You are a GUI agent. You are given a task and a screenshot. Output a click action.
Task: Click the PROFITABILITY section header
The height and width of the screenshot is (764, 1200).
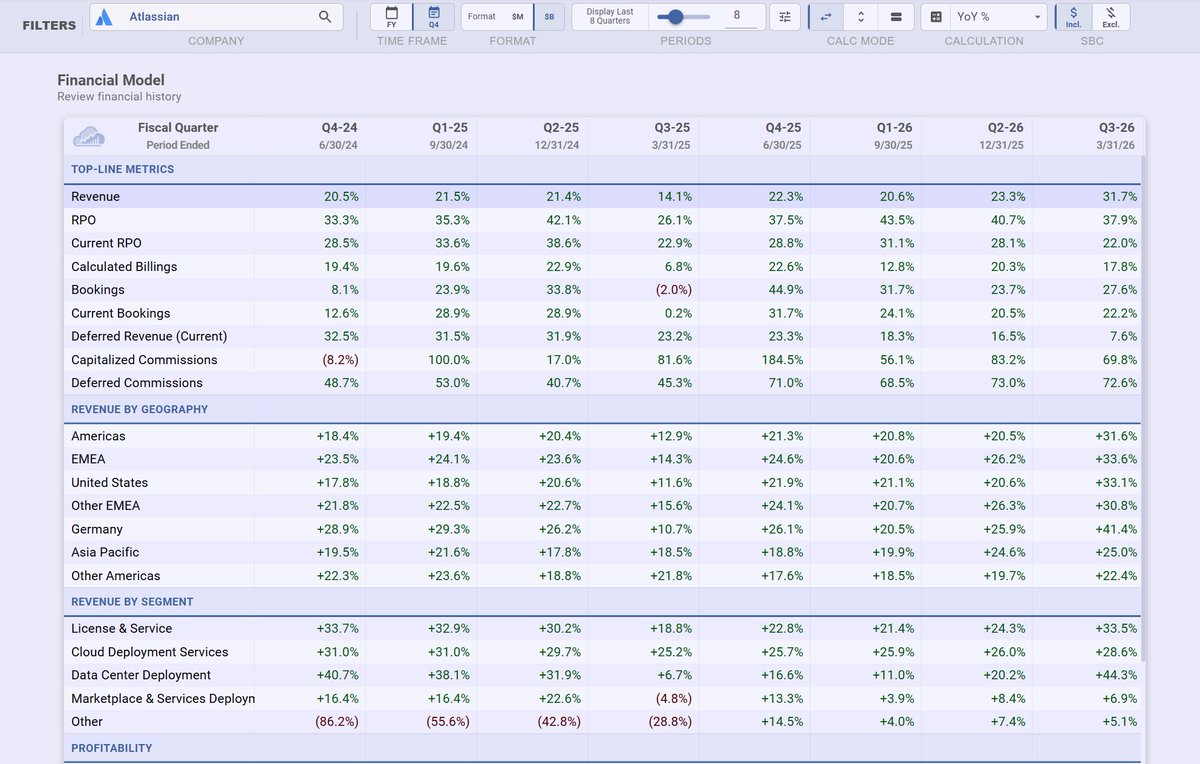pos(112,748)
